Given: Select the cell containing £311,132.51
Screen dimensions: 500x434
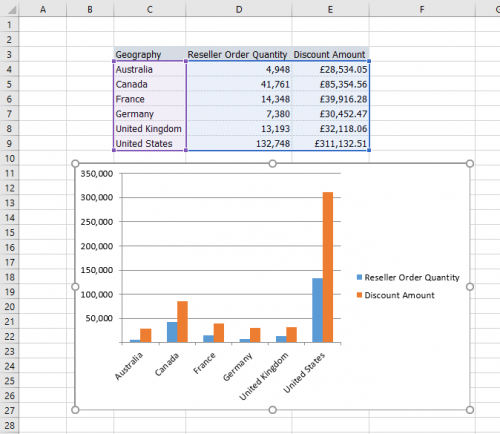Looking at the screenshot, I should click(330, 143).
